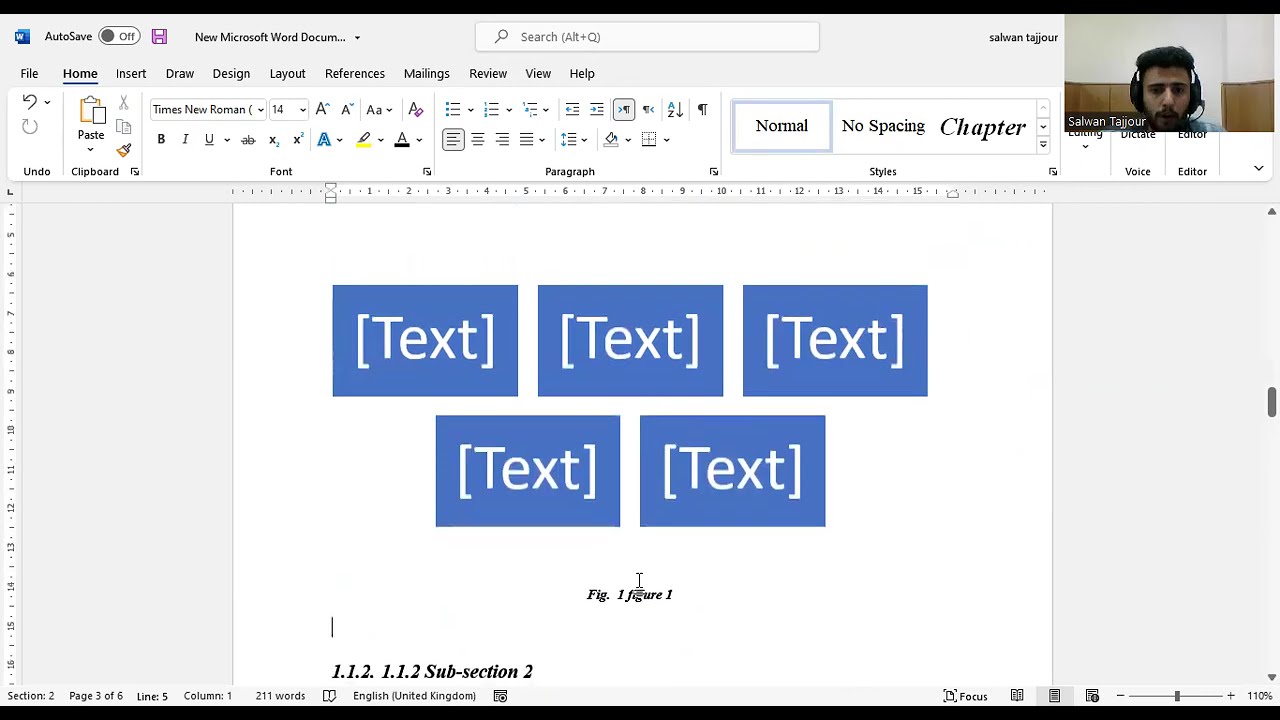Image resolution: width=1280 pixels, height=720 pixels.
Task: Toggle right-to-left text direction
Action: pyautogui.click(x=648, y=109)
